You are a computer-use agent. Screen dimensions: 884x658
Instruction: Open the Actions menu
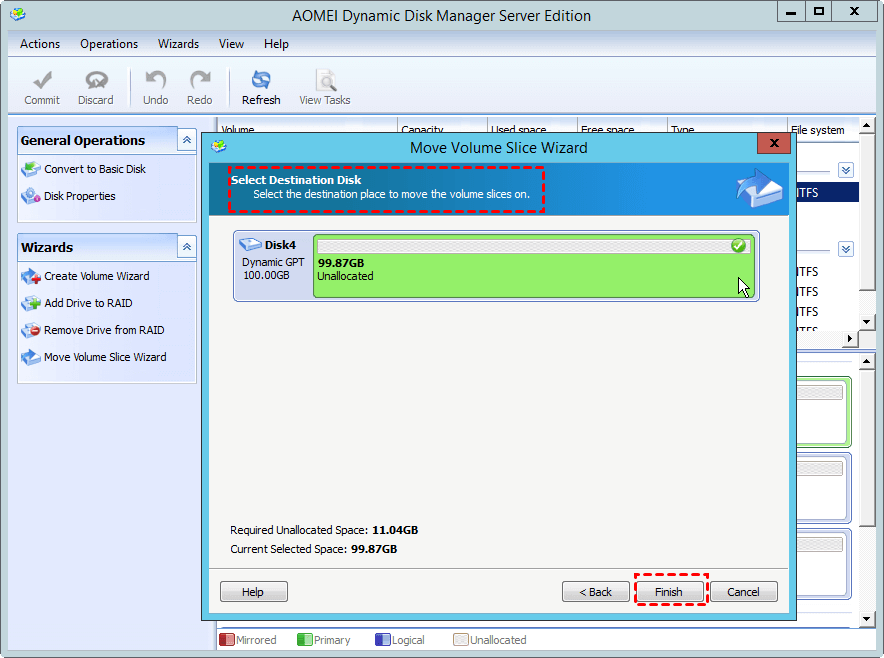click(x=40, y=44)
